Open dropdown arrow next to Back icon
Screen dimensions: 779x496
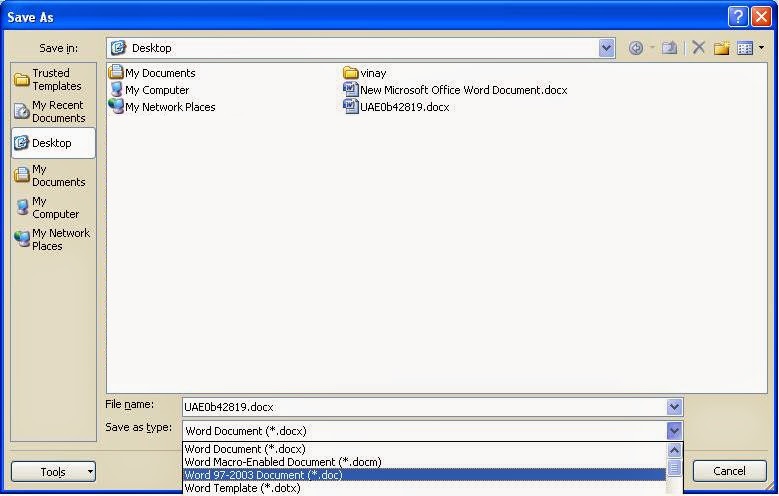click(x=652, y=48)
